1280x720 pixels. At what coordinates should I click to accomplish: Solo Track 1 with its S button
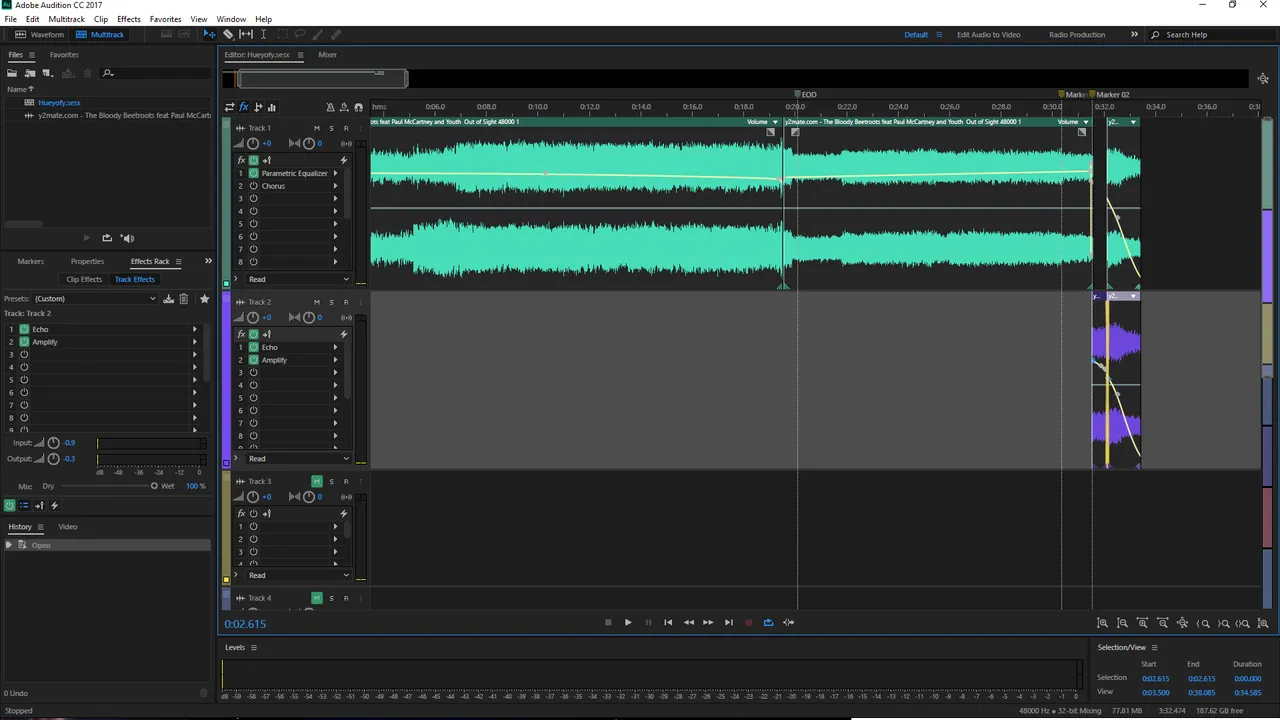pyautogui.click(x=331, y=128)
